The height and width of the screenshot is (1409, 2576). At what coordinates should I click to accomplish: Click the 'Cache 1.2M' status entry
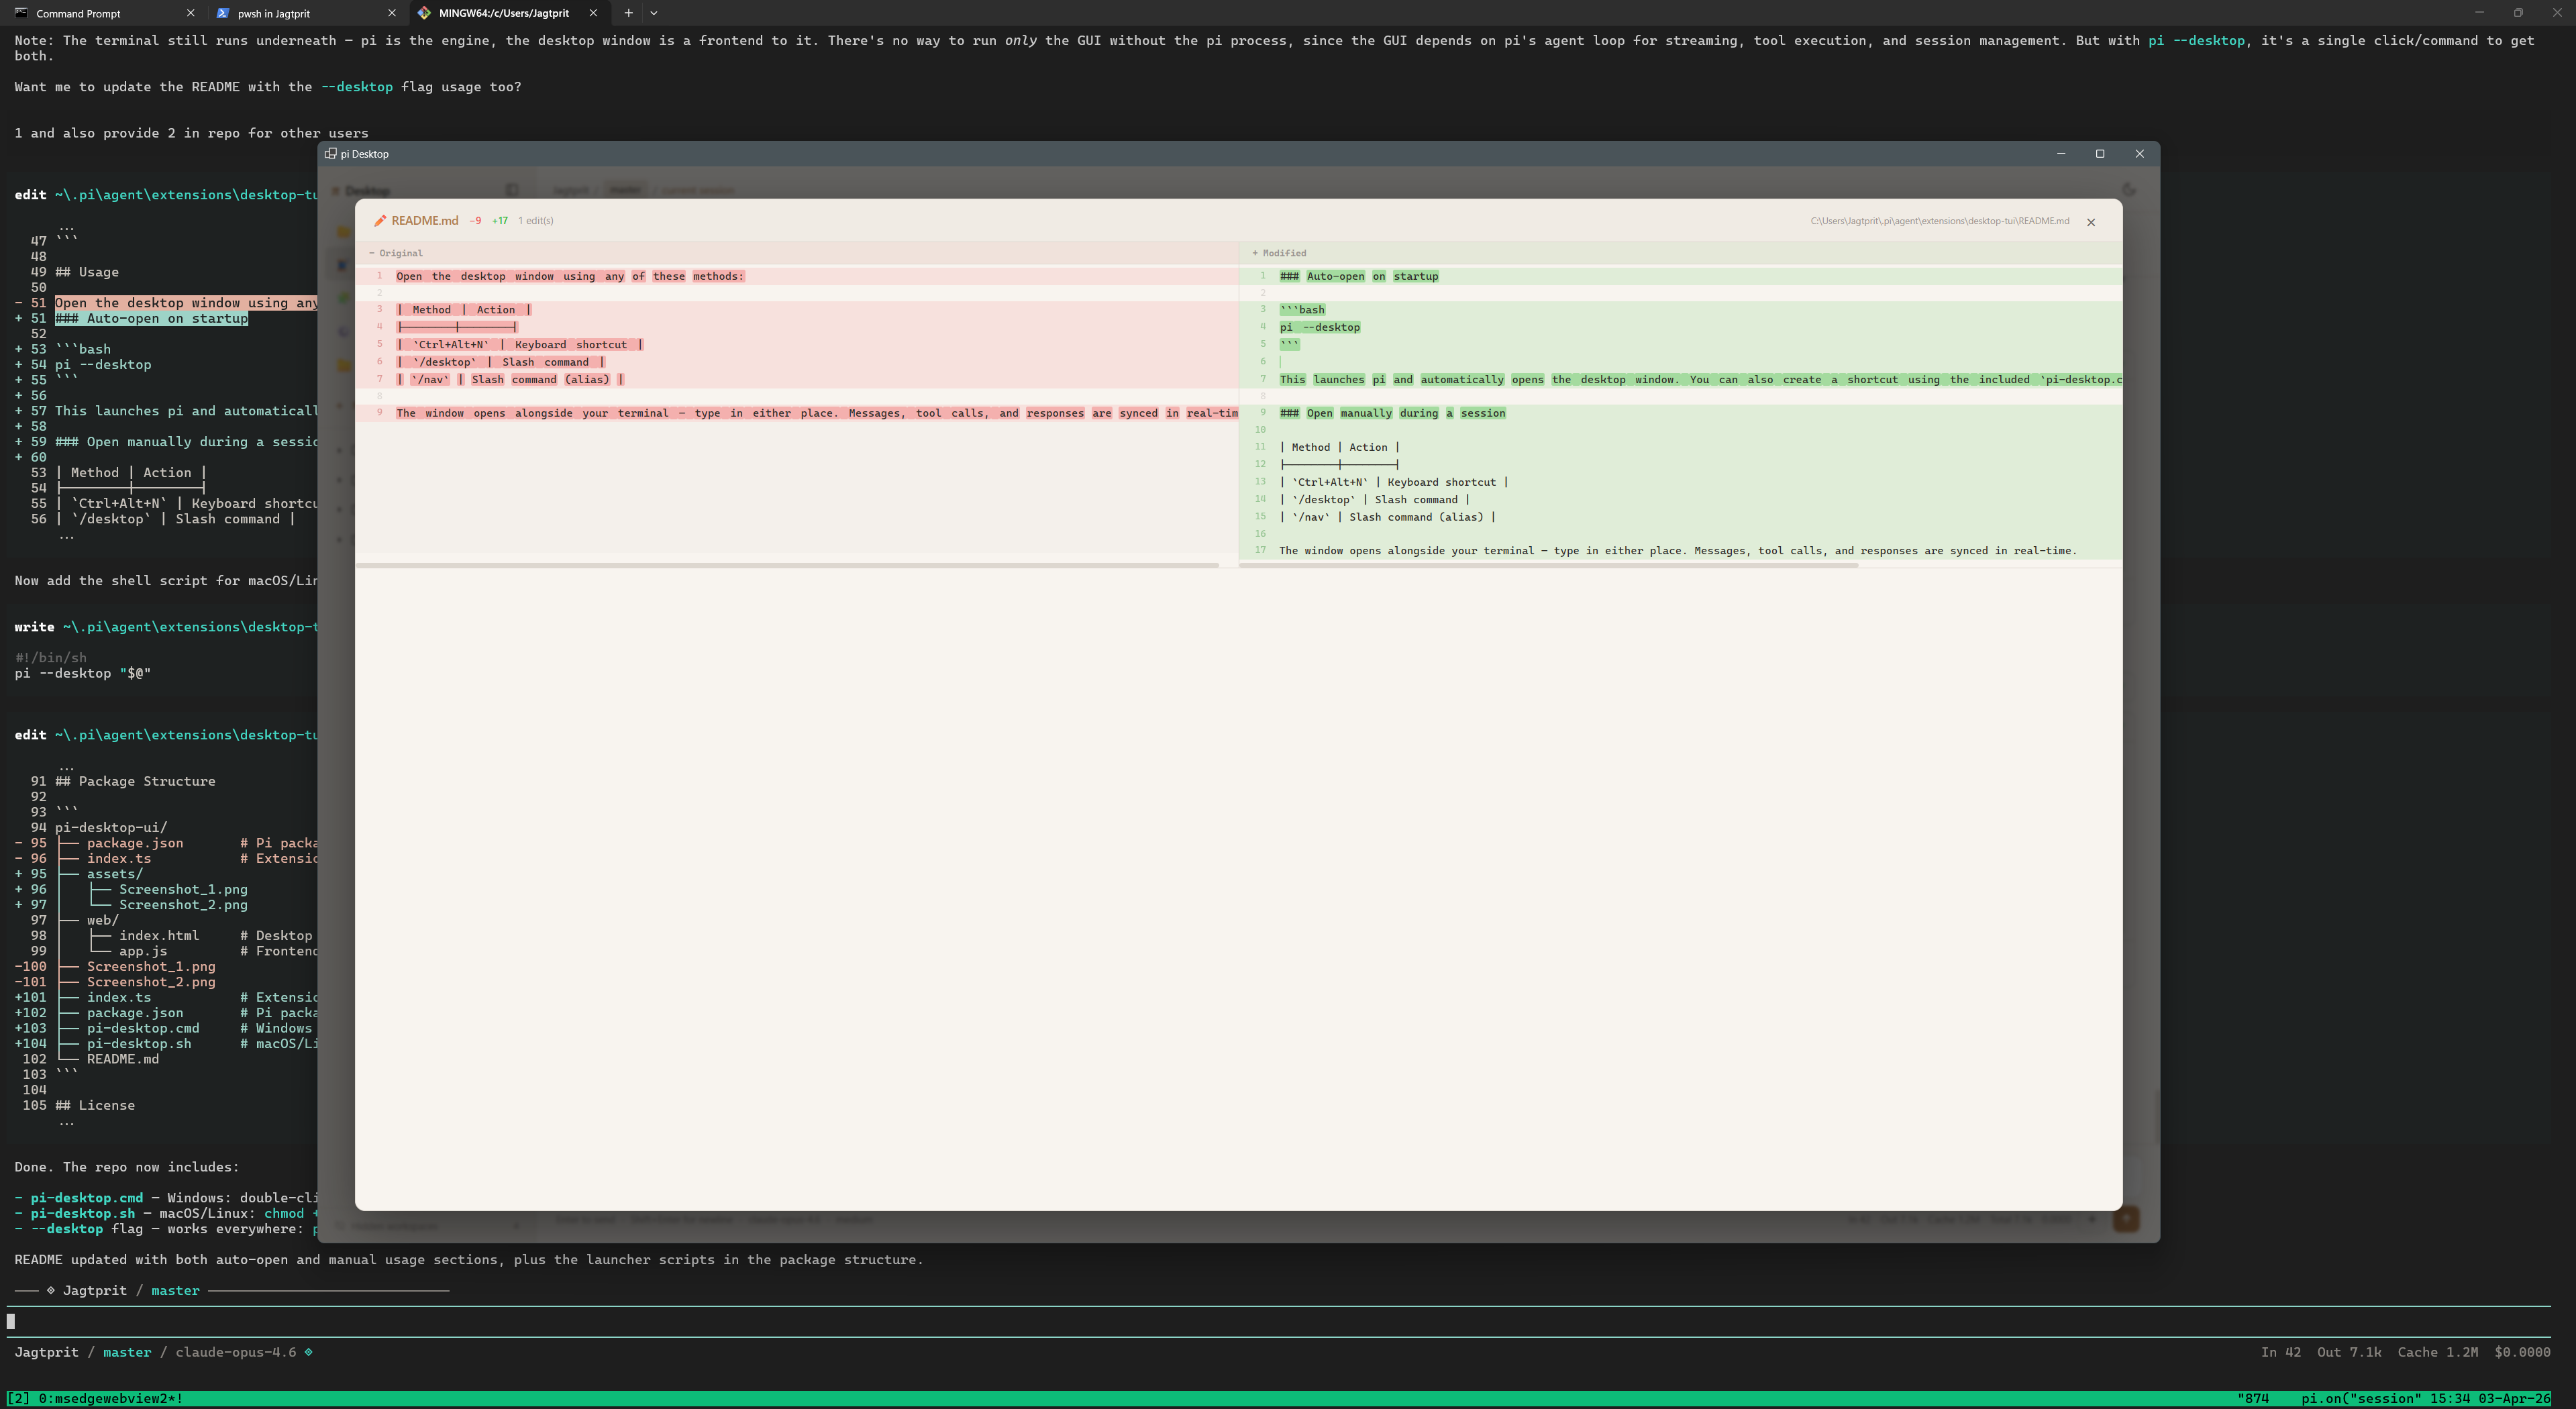coord(2437,1352)
